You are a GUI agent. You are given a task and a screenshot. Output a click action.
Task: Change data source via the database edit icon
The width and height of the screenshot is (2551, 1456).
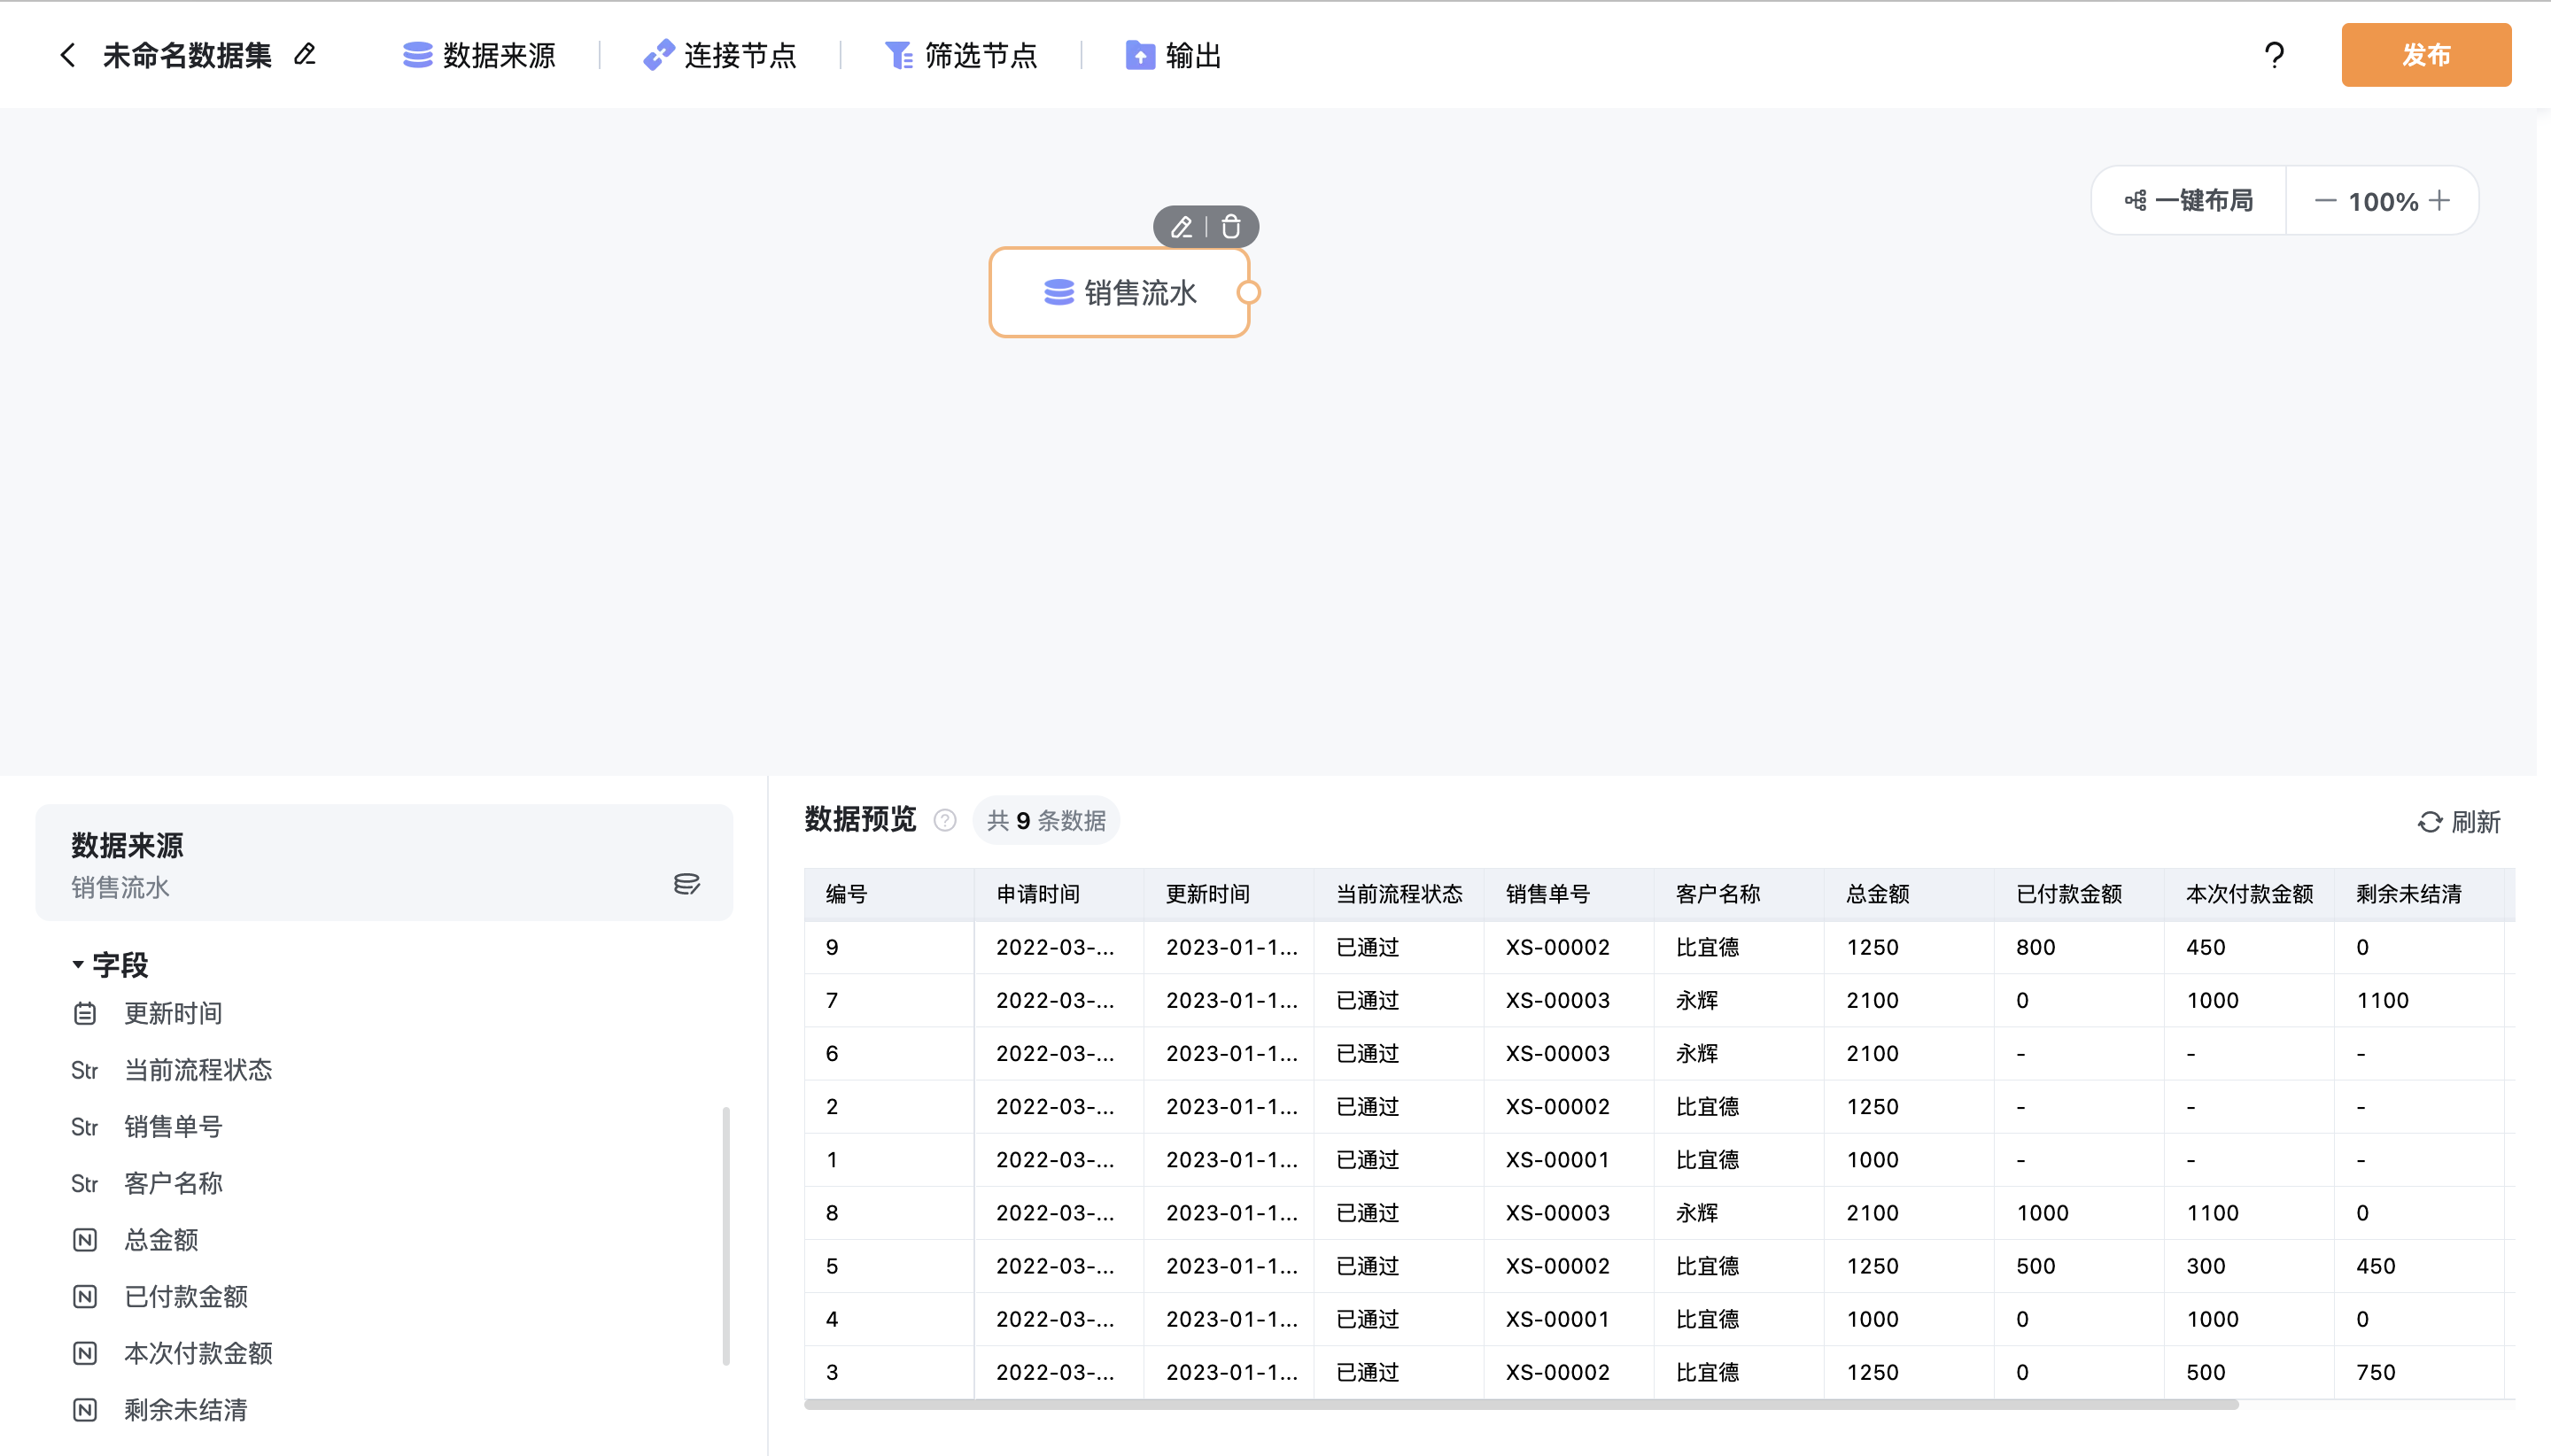(x=686, y=884)
